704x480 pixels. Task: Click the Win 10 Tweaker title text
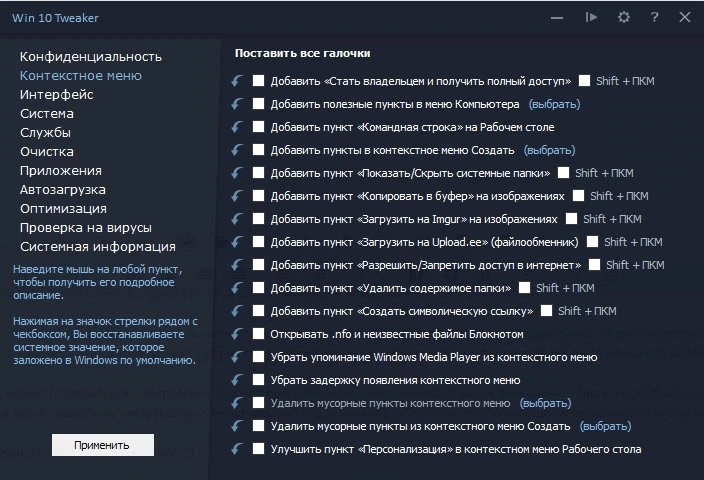point(55,18)
